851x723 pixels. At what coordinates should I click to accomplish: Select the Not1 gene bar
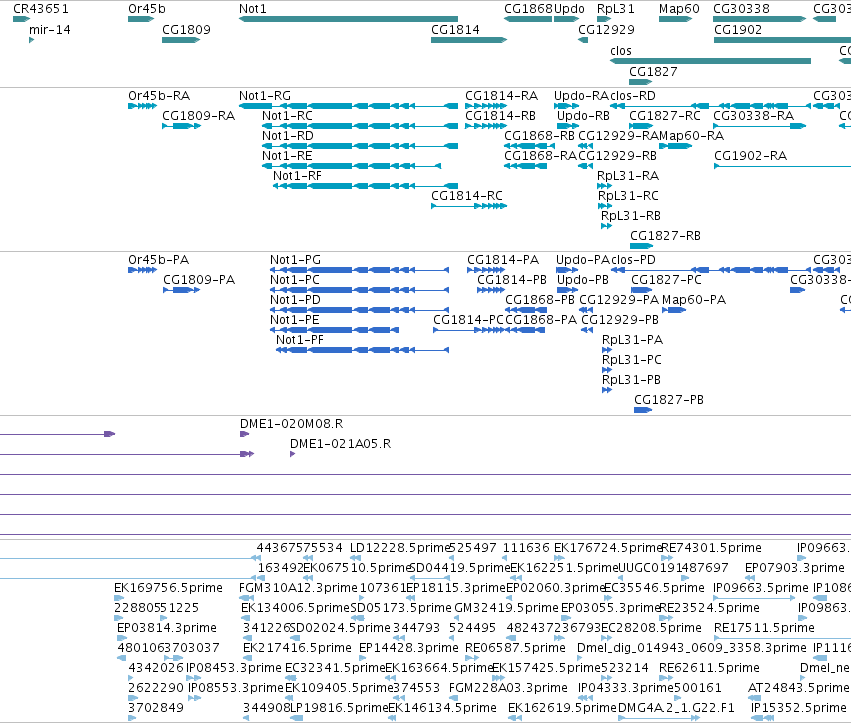pos(348,19)
